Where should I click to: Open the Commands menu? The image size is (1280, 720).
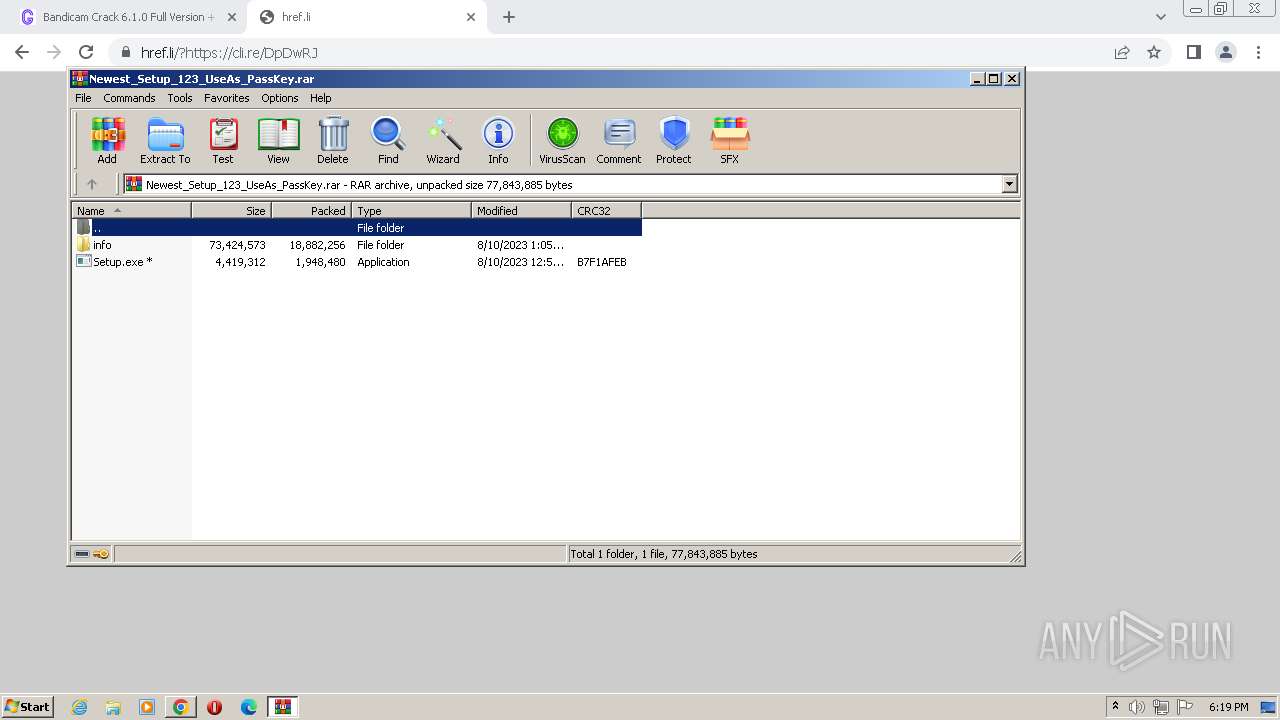pos(129,98)
